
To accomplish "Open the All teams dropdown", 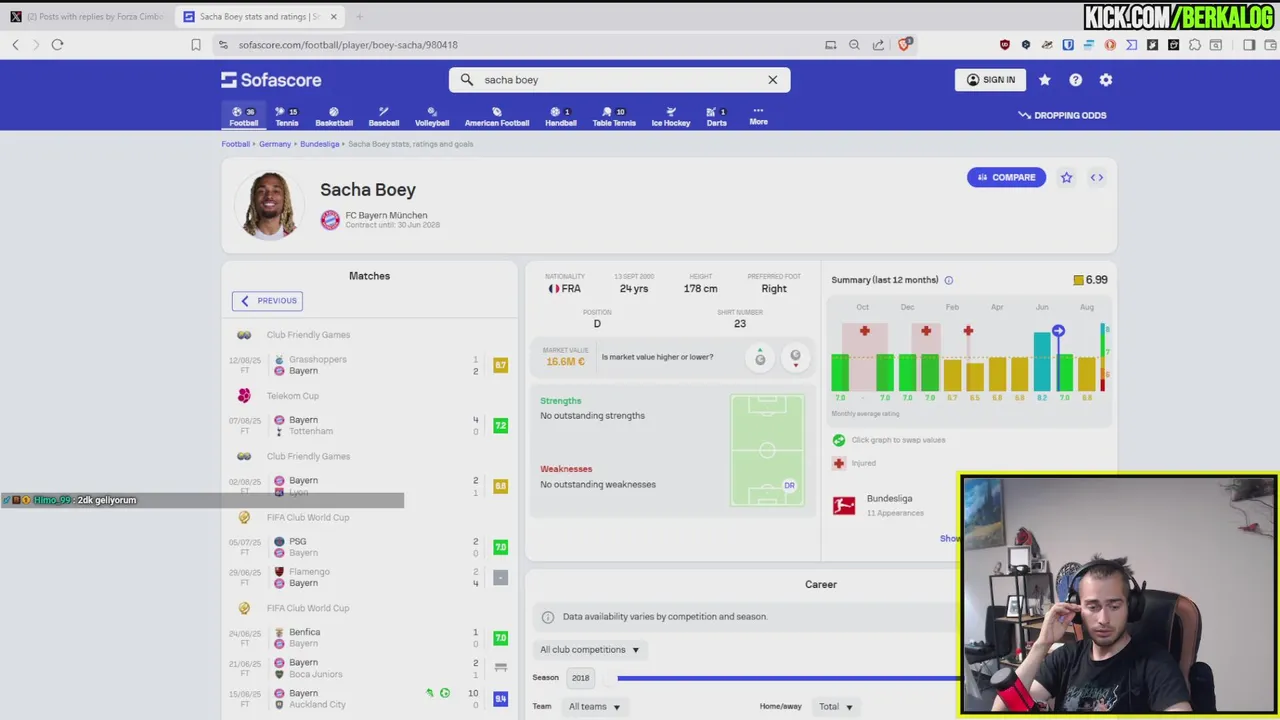I will (594, 707).
